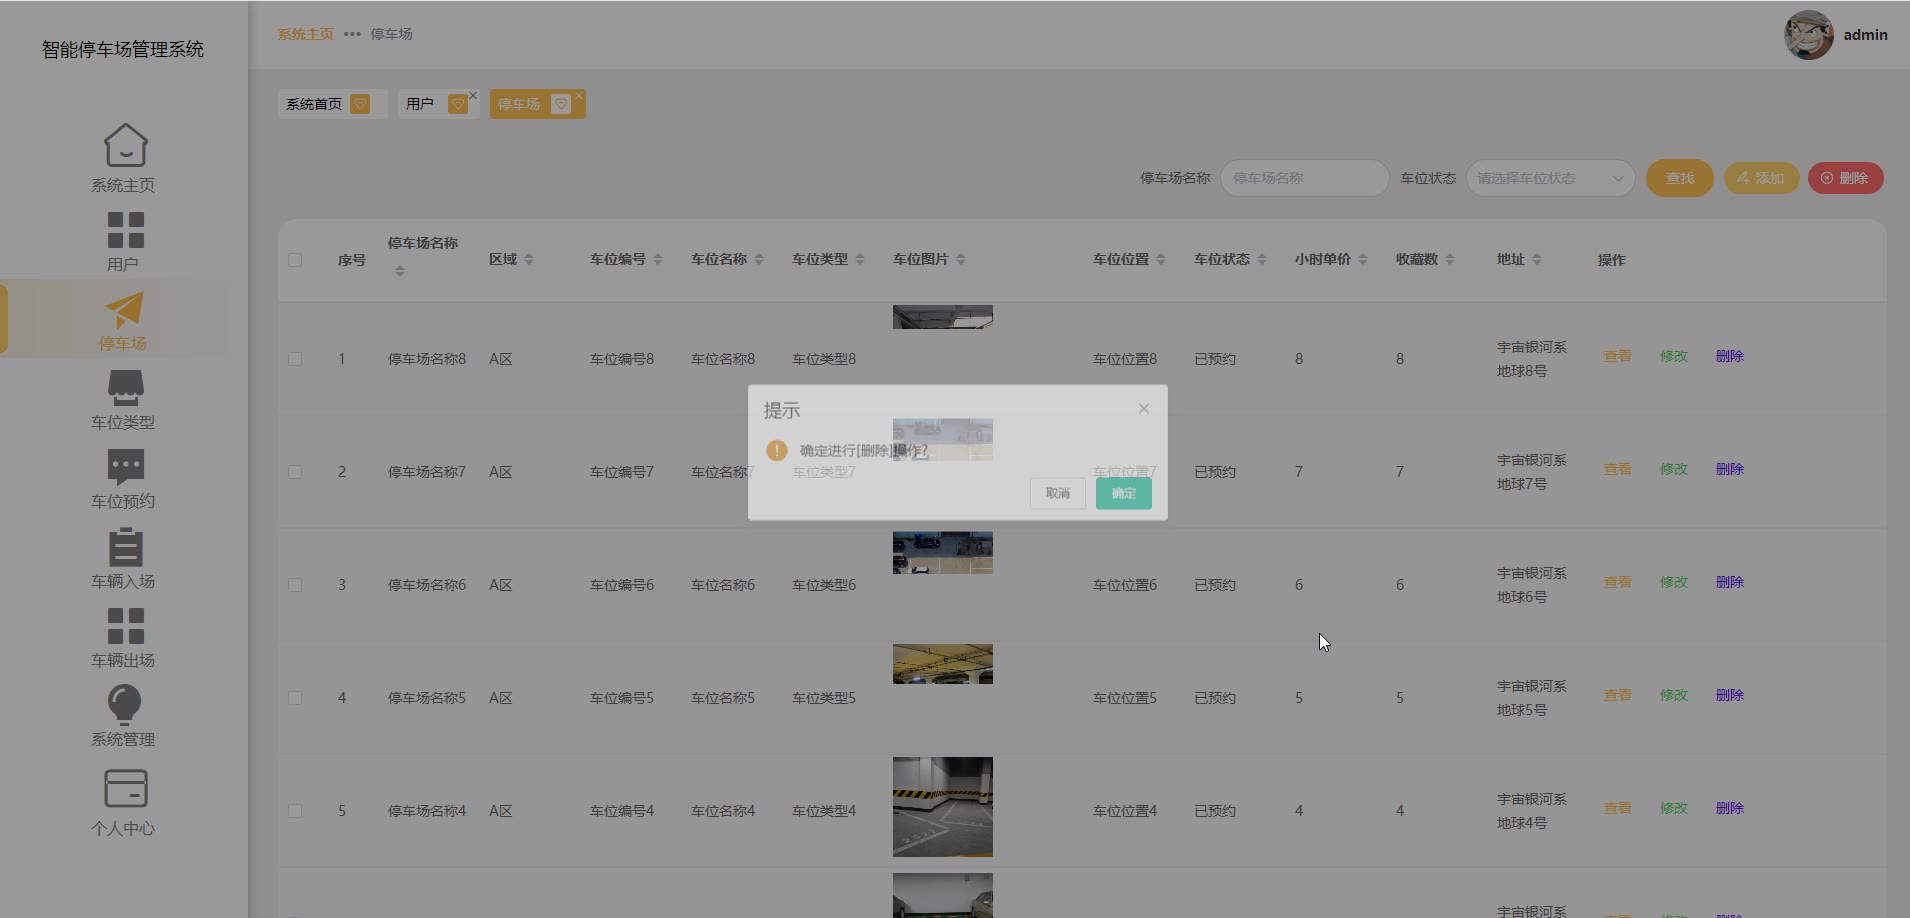Click the heart icon on 用户 tab
This screenshot has width=1910, height=918.
(x=457, y=104)
